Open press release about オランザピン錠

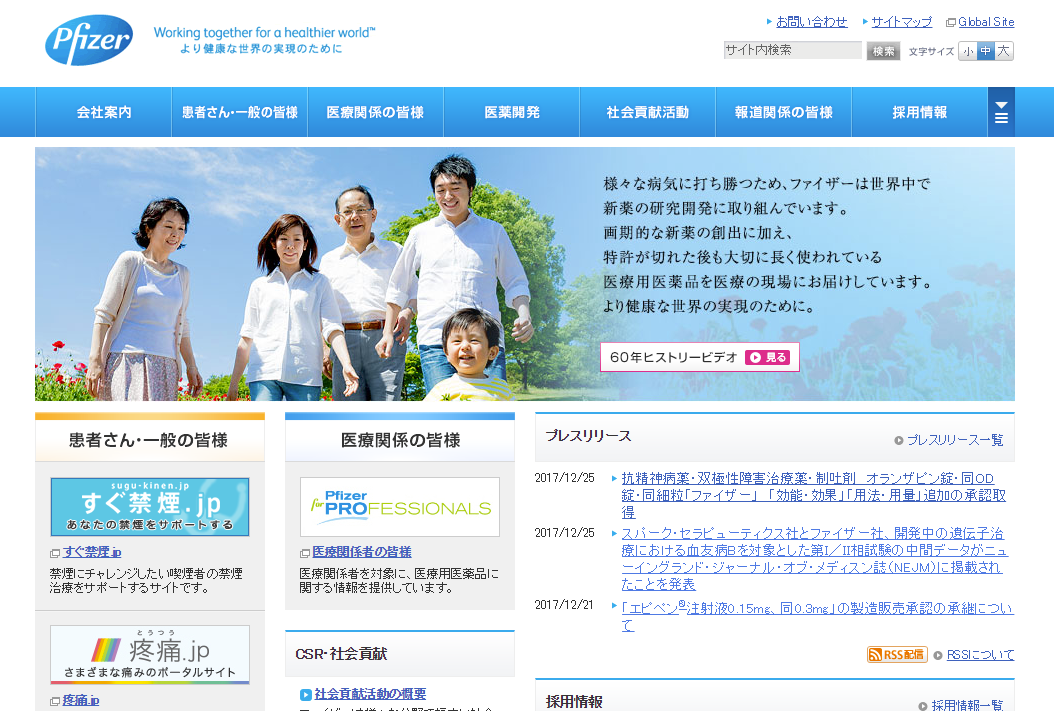tap(813, 495)
